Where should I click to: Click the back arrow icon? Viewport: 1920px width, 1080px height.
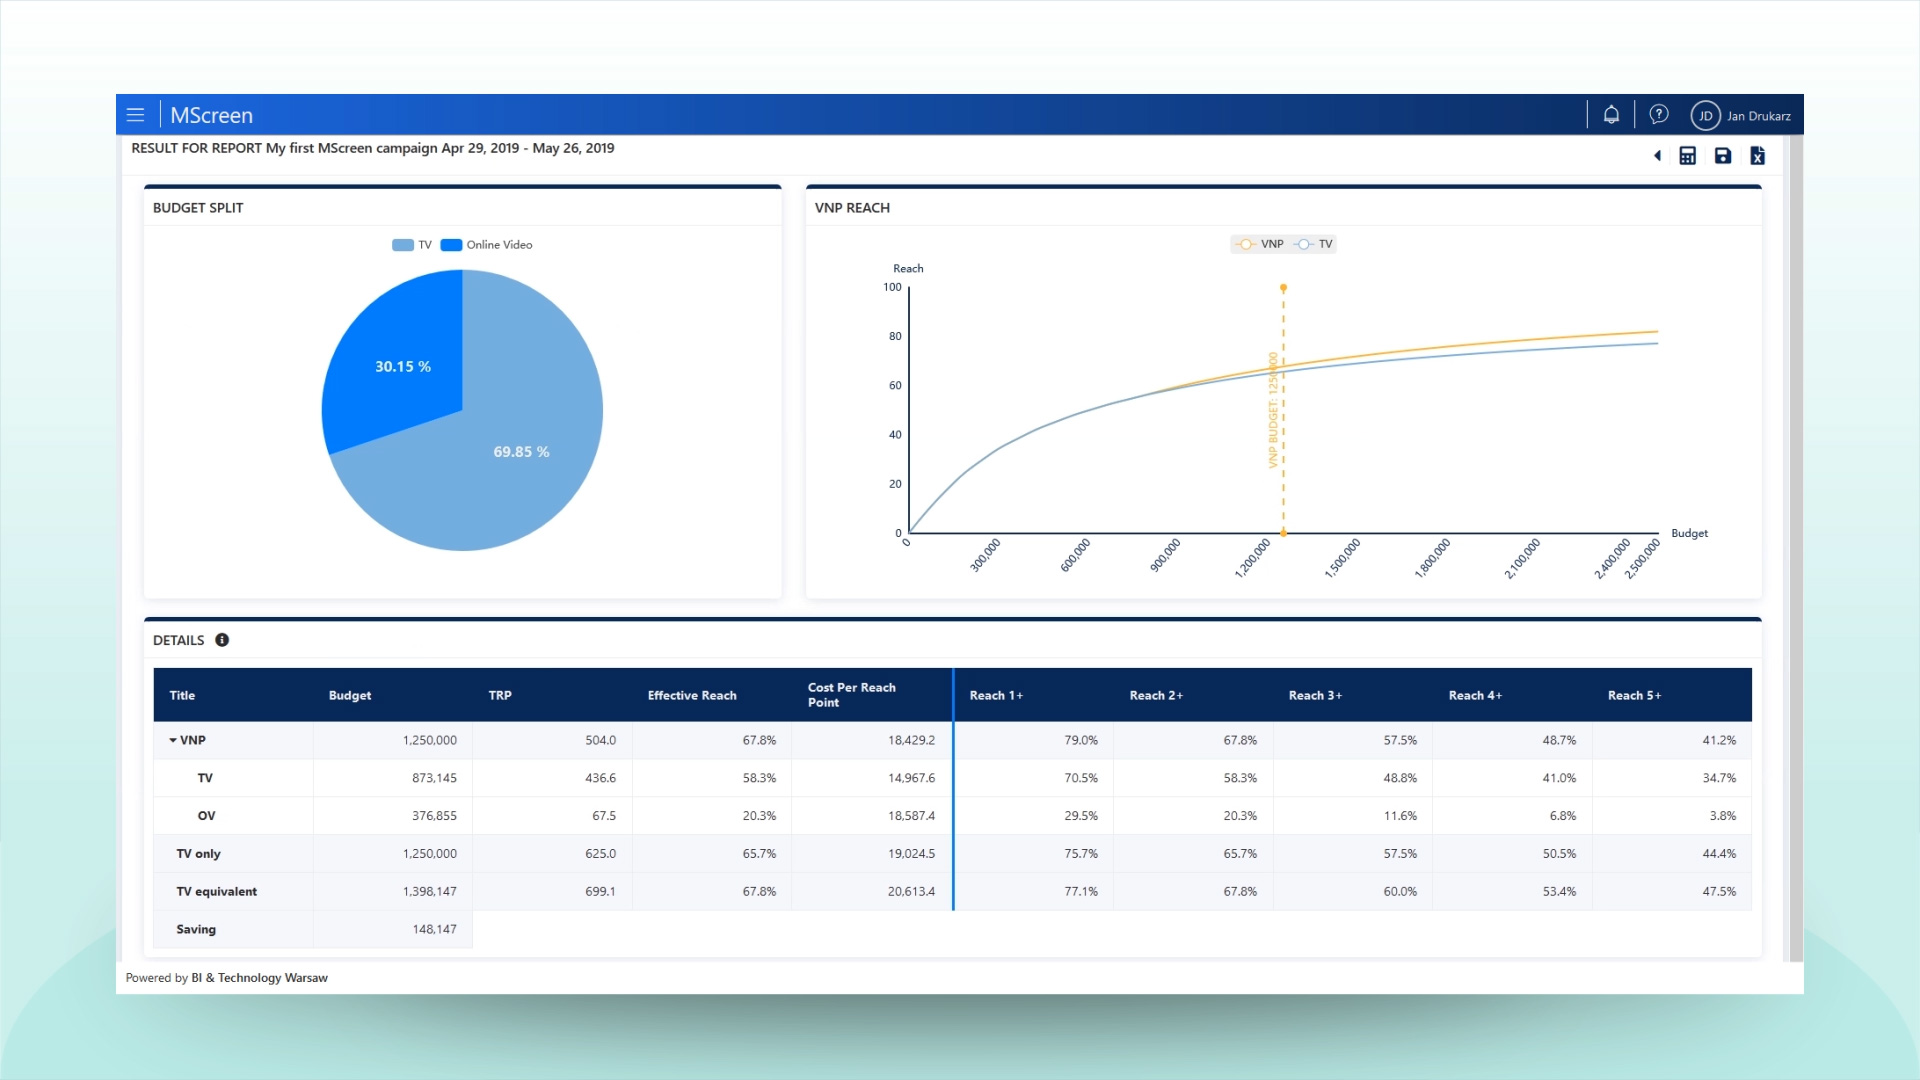1657,156
